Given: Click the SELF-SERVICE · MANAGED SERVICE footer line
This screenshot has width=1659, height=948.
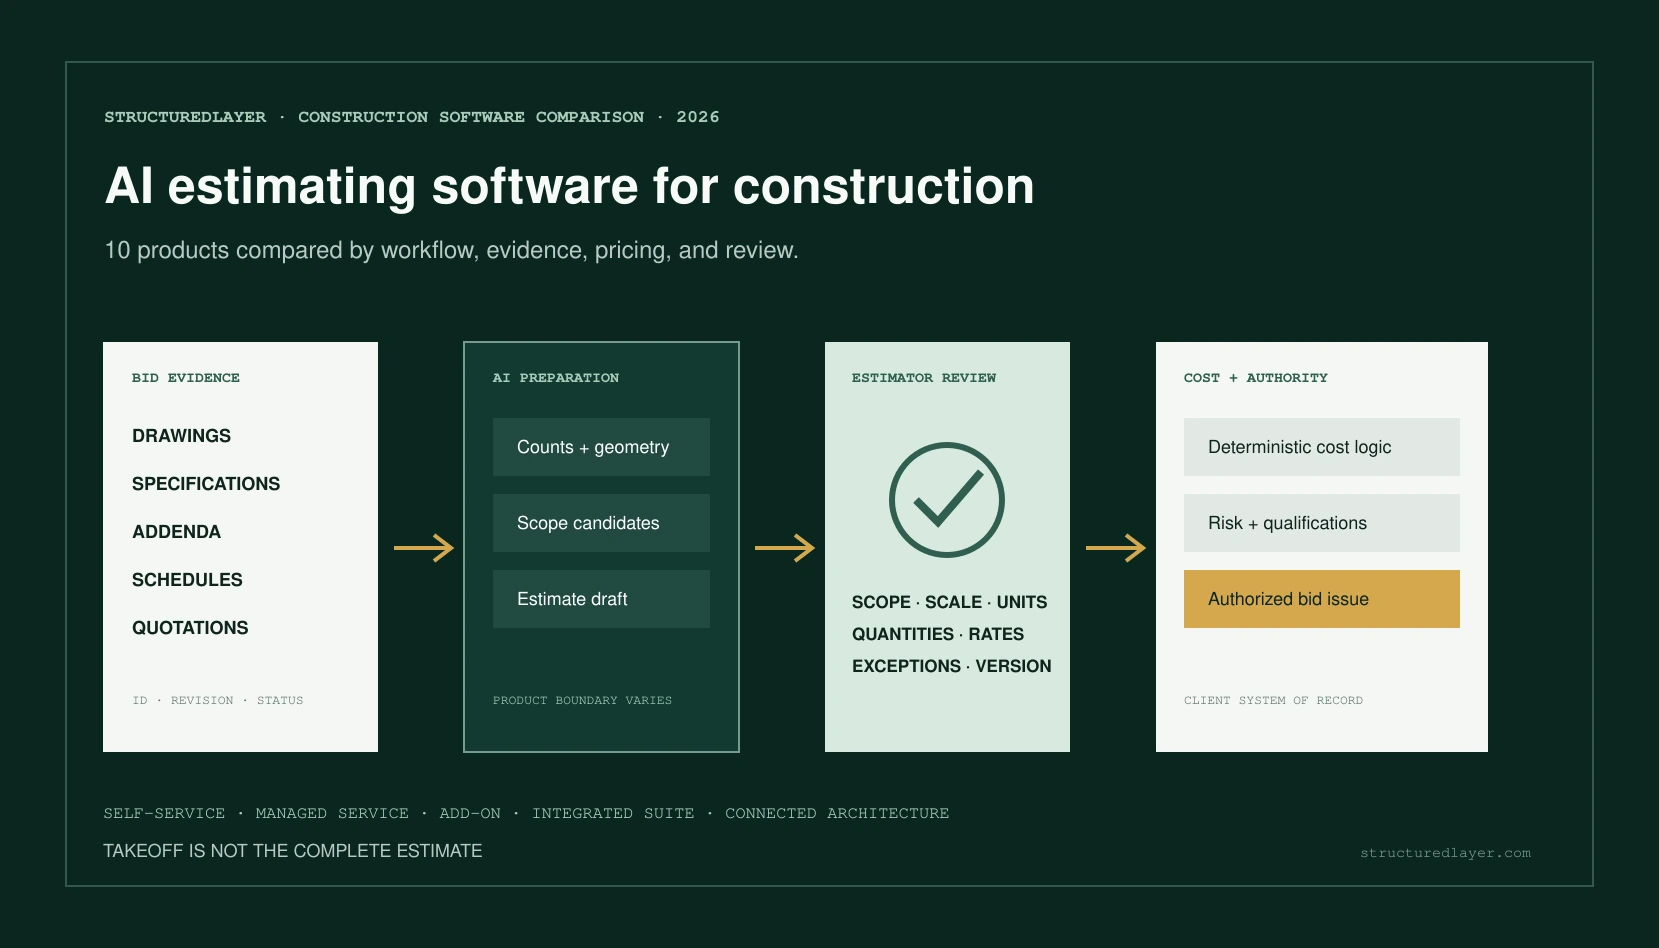Looking at the screenshot, I should click(526, 814).
